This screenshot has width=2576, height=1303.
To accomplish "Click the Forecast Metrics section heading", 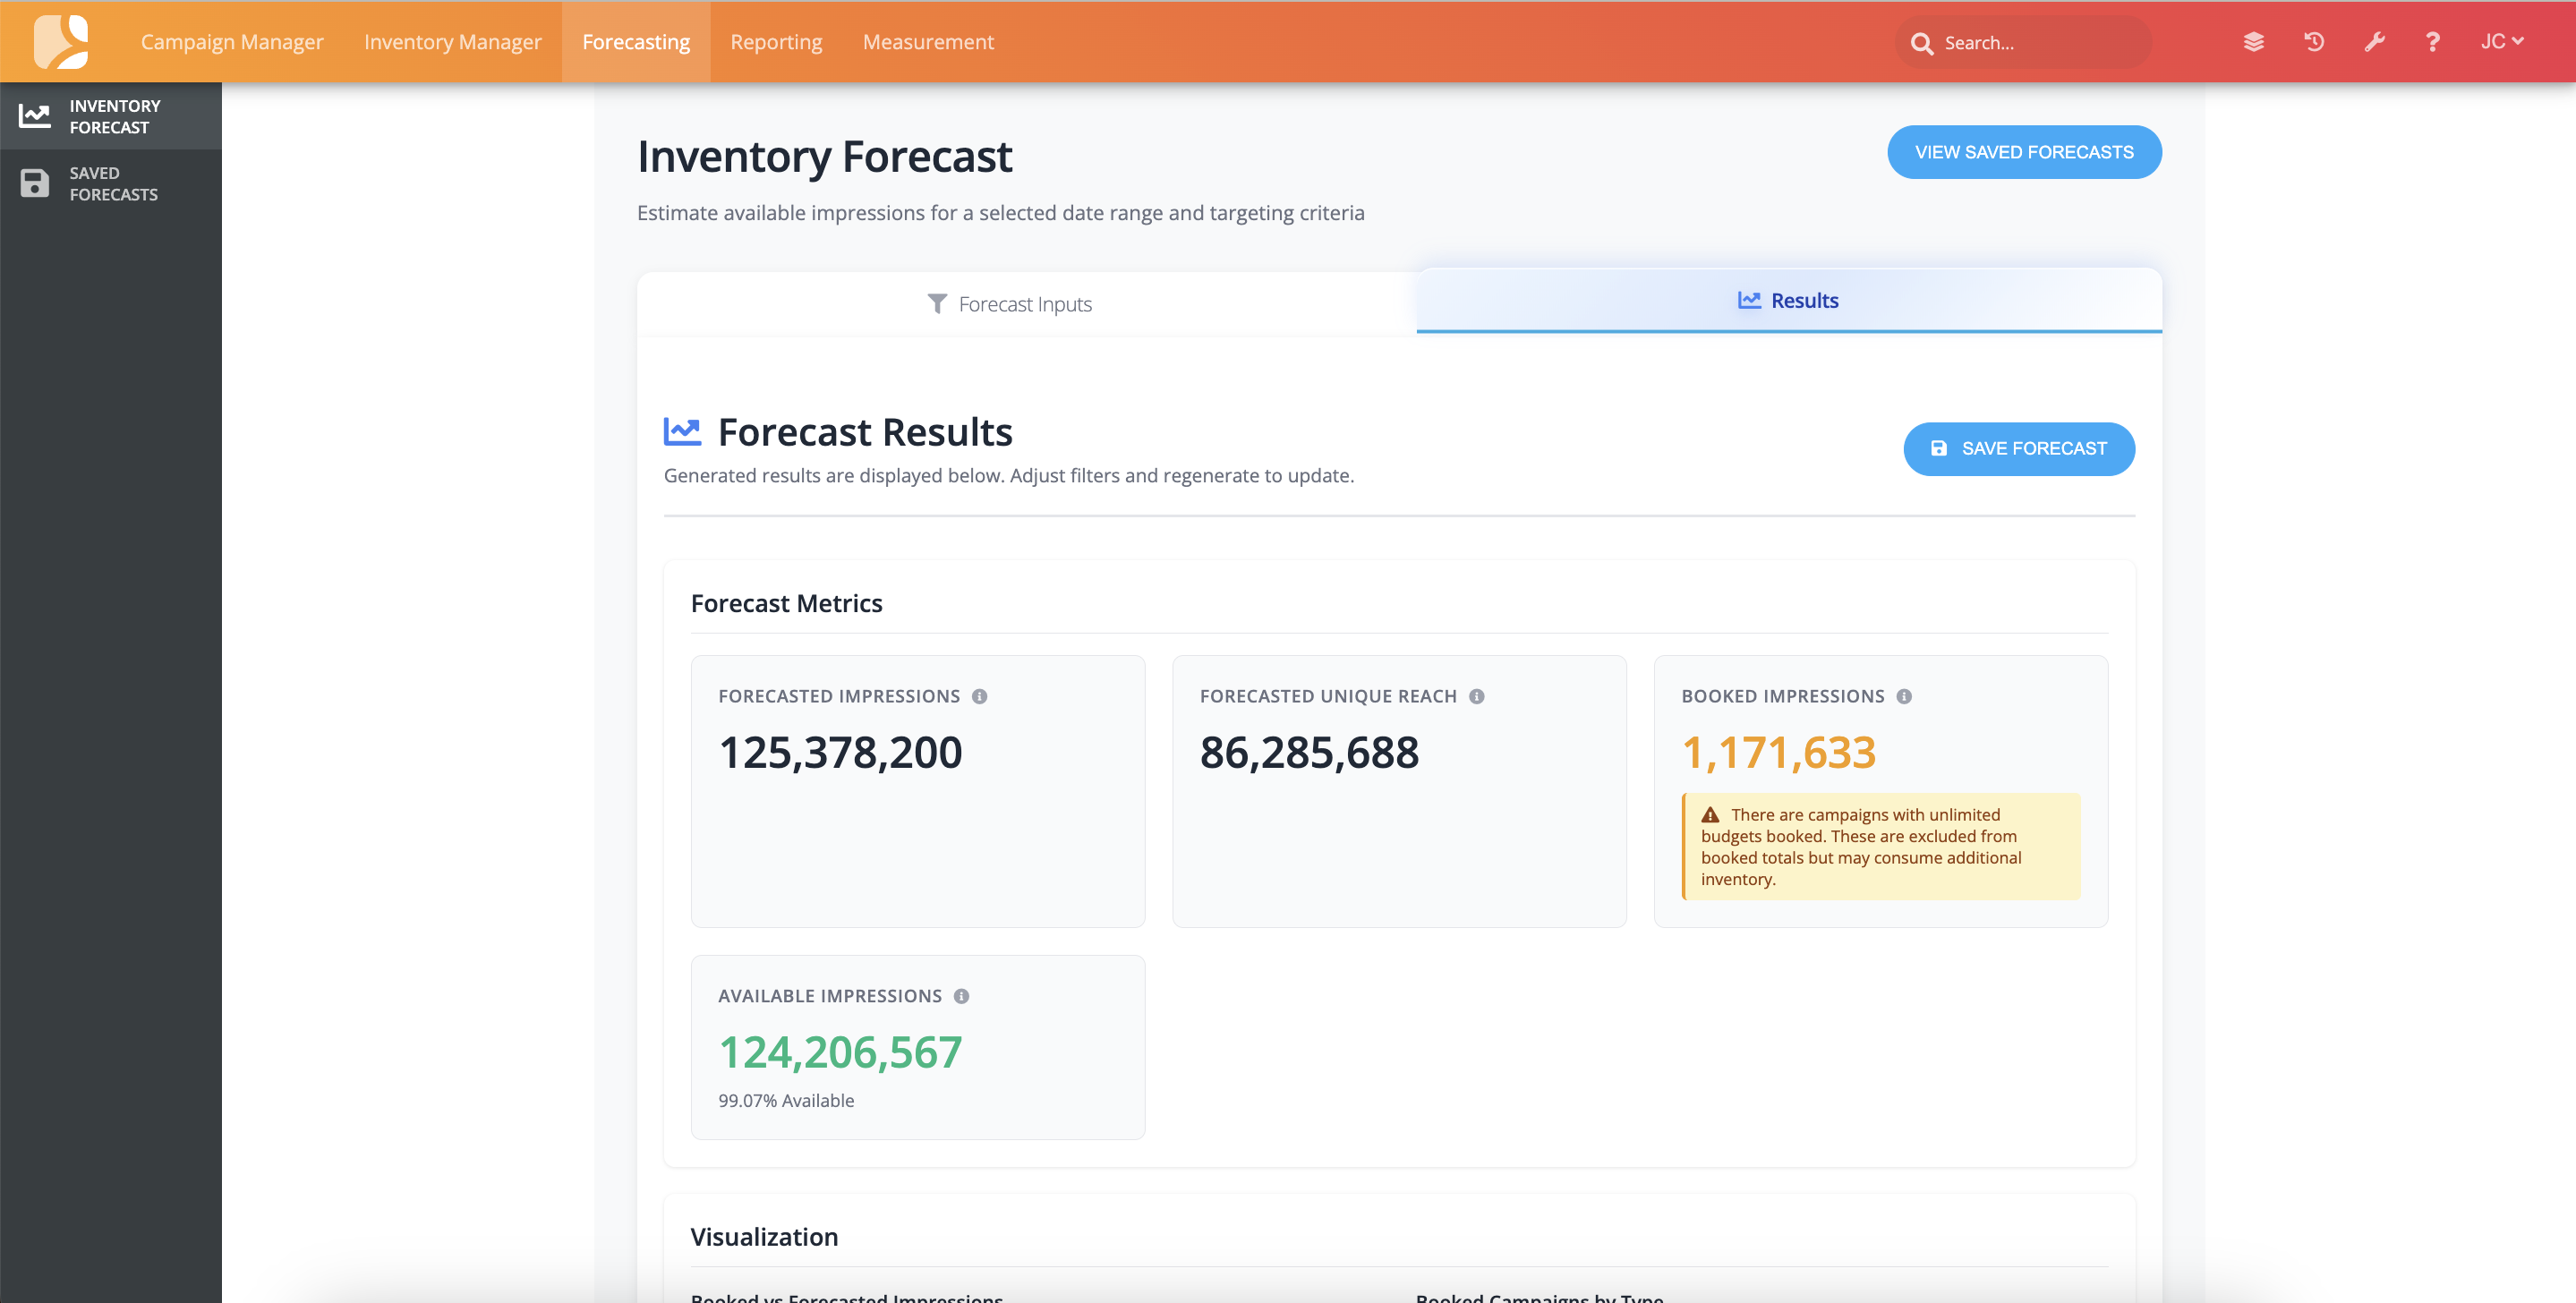I will click(x=786, y=603).
